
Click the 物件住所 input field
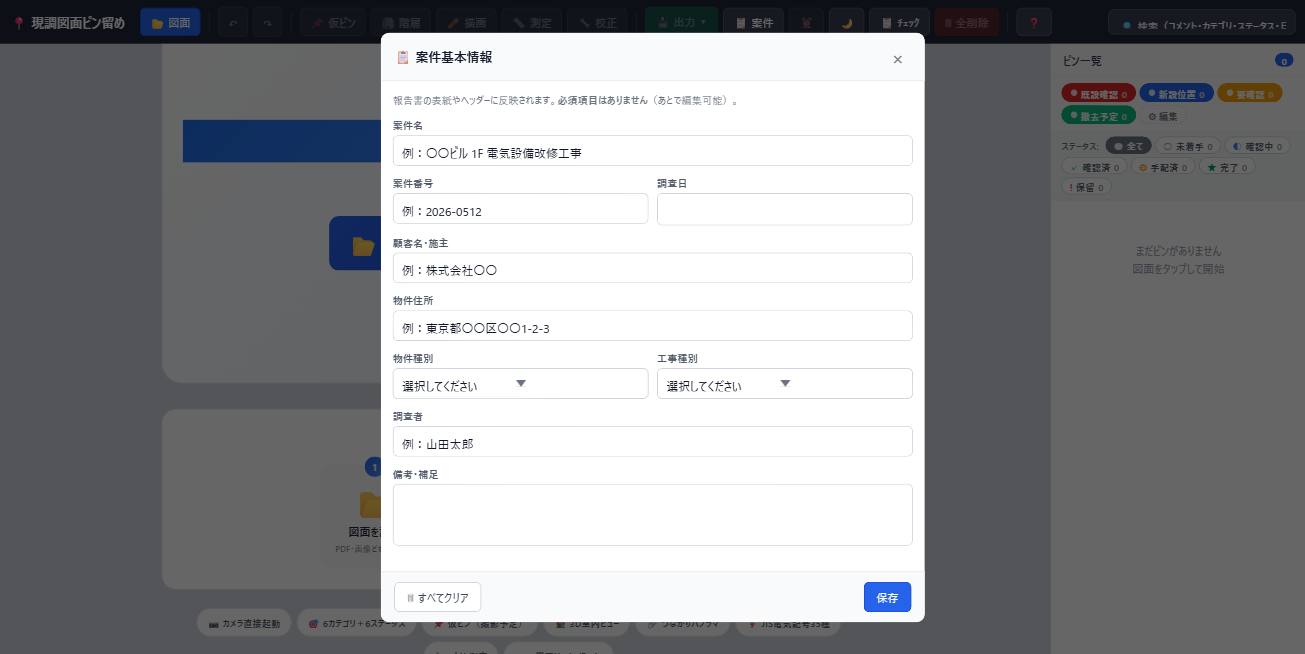pyautogui.click(x=652, y=326)
